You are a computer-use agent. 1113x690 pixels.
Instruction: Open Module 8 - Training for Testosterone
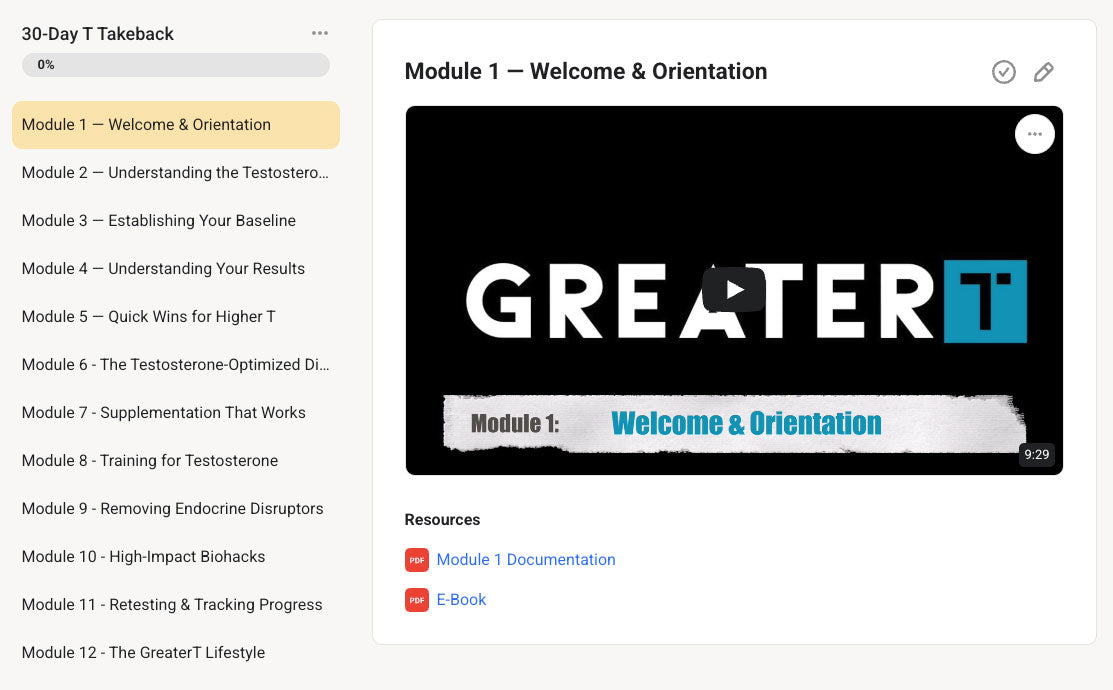pos(150,461)
